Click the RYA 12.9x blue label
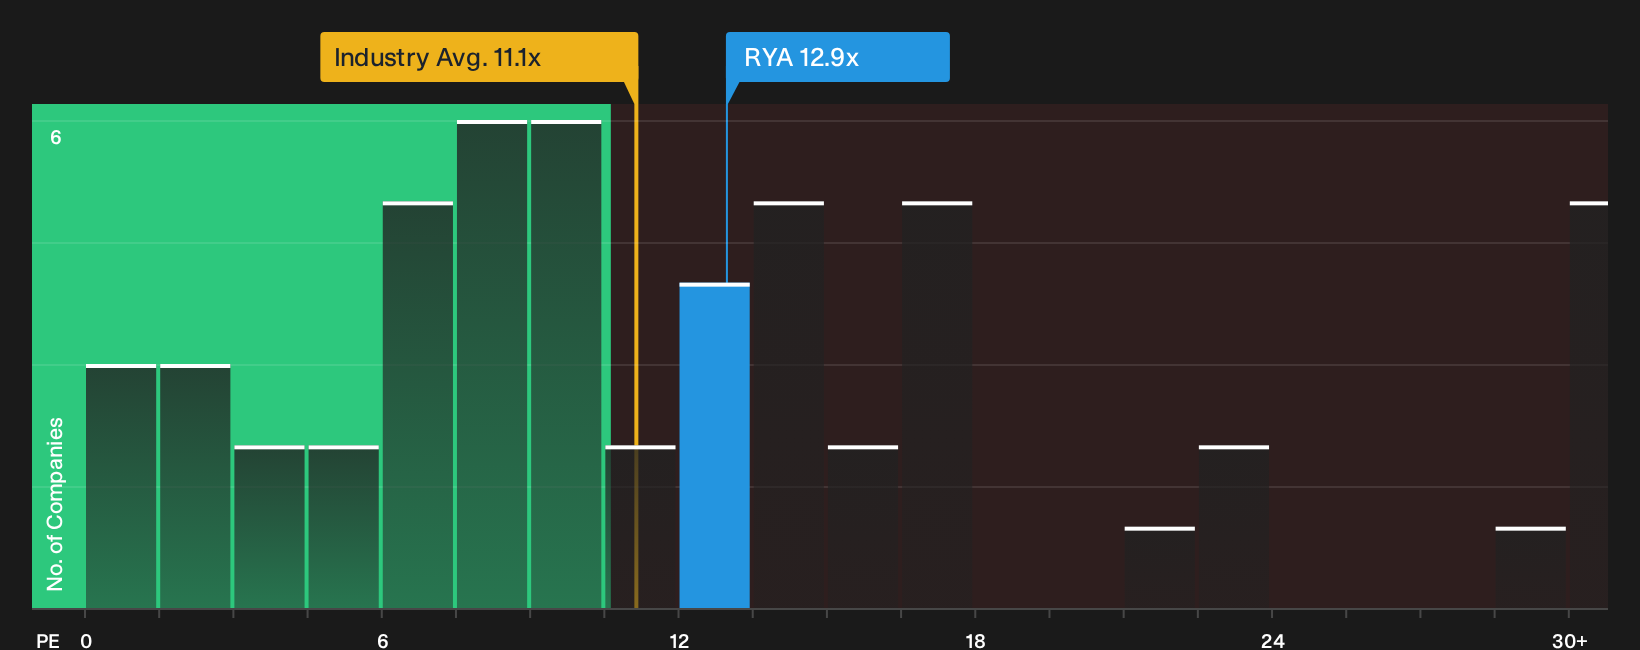Image resolution: width=1640 pixels, height=650 pixels. 838,57
